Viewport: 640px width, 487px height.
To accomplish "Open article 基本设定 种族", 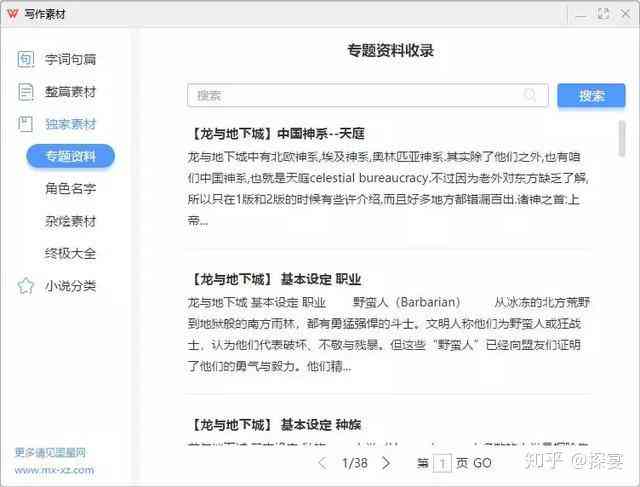I will [x=276, y=425].
